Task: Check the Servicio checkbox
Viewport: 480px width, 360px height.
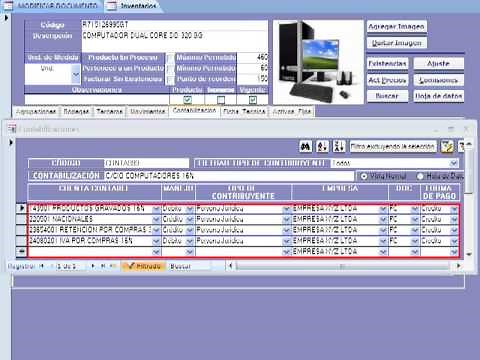Action: 221,99
